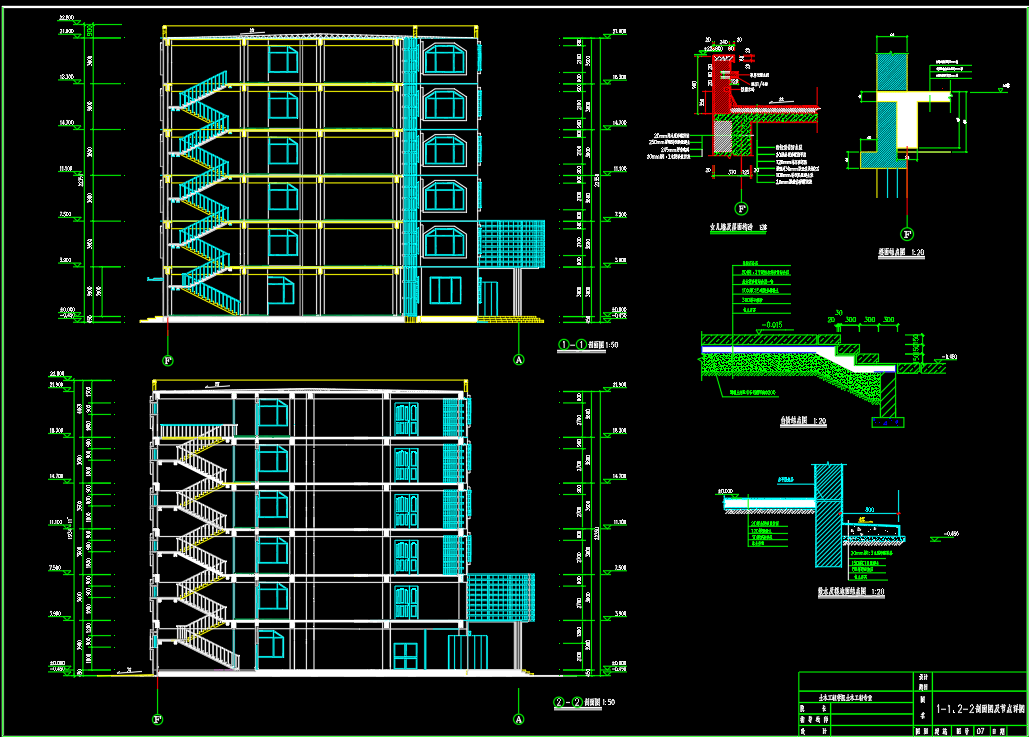Click axis bubble F under cyan wall detail

click(906, 235)
